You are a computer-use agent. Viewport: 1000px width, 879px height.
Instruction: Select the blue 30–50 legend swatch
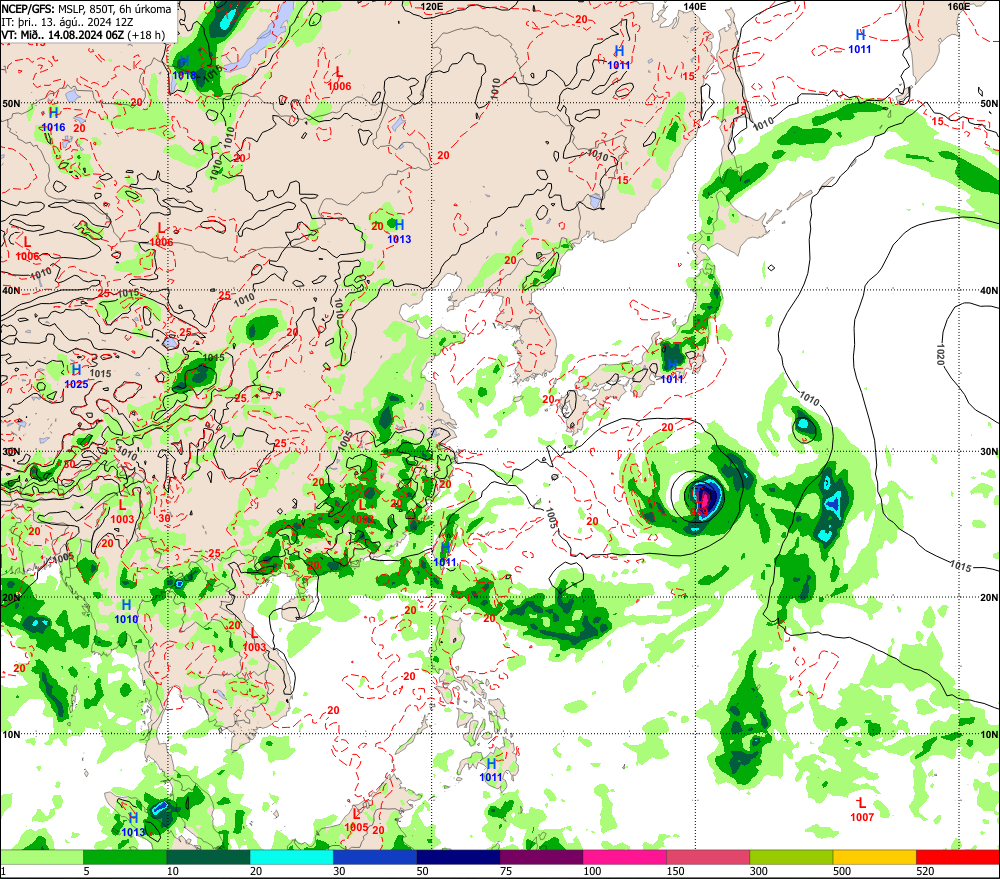tap(375, 857)
